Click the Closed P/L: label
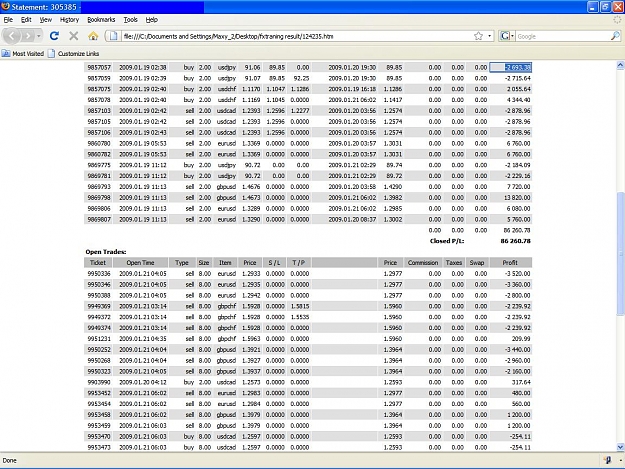625x469 pixels. click(x=447, y=241)
